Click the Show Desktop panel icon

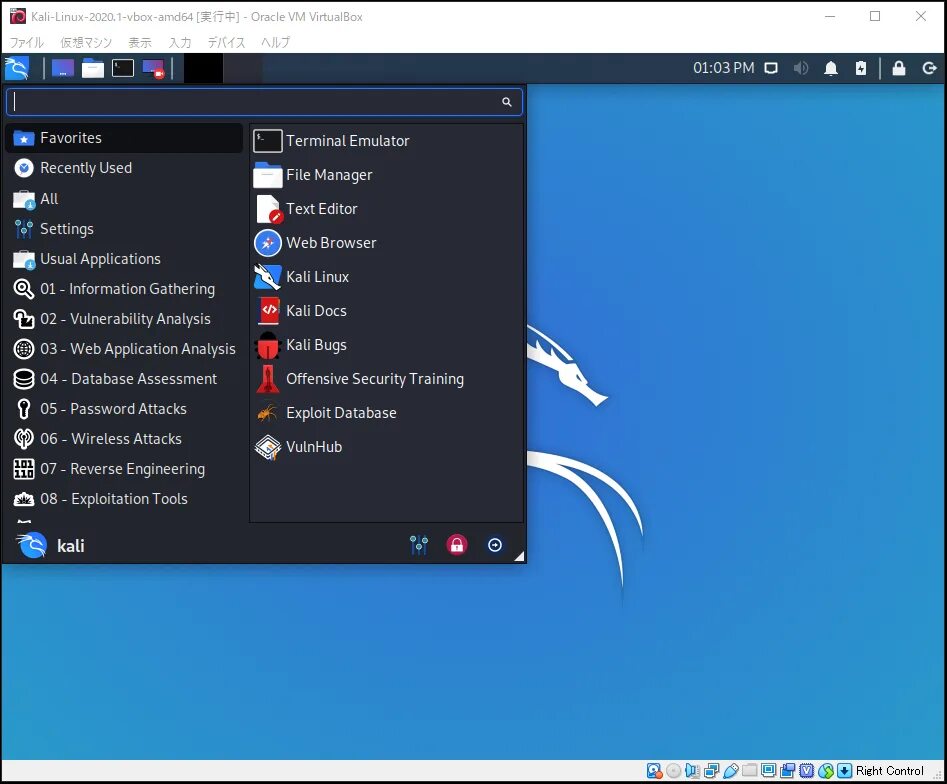click(x=63, y=68)
